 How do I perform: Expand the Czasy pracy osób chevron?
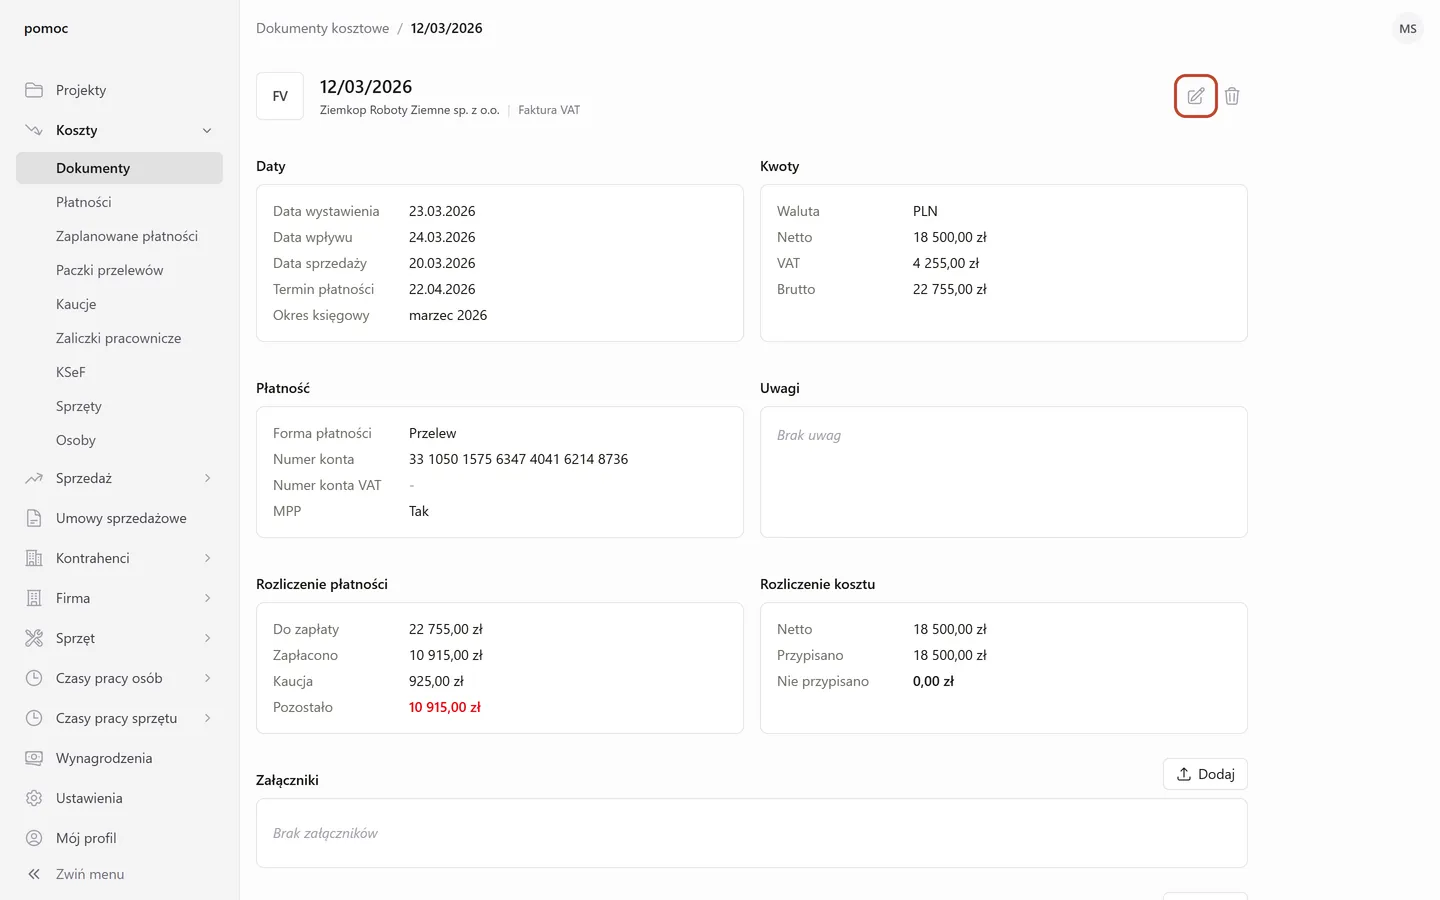(207, 678)
